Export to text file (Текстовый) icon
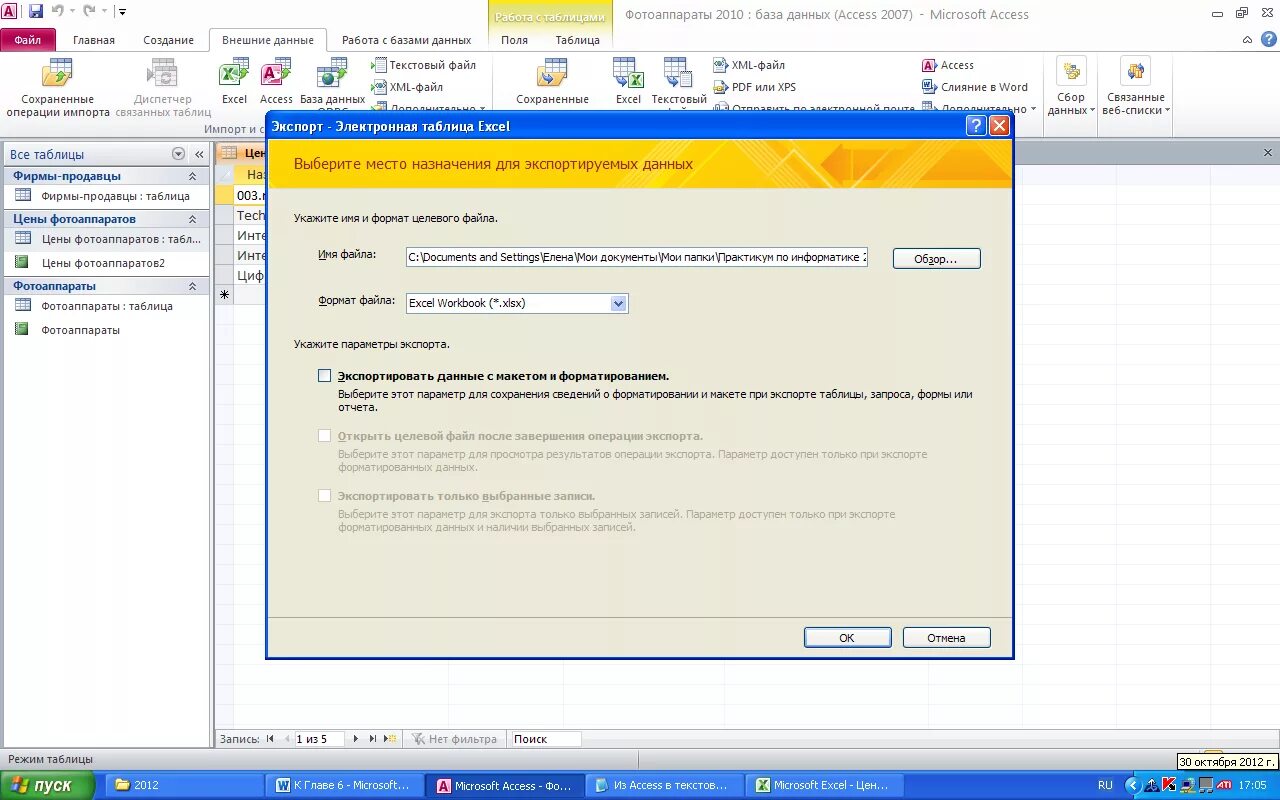Screen dimensions: 1280x800 pyautogui.click(x=679, y=81)
